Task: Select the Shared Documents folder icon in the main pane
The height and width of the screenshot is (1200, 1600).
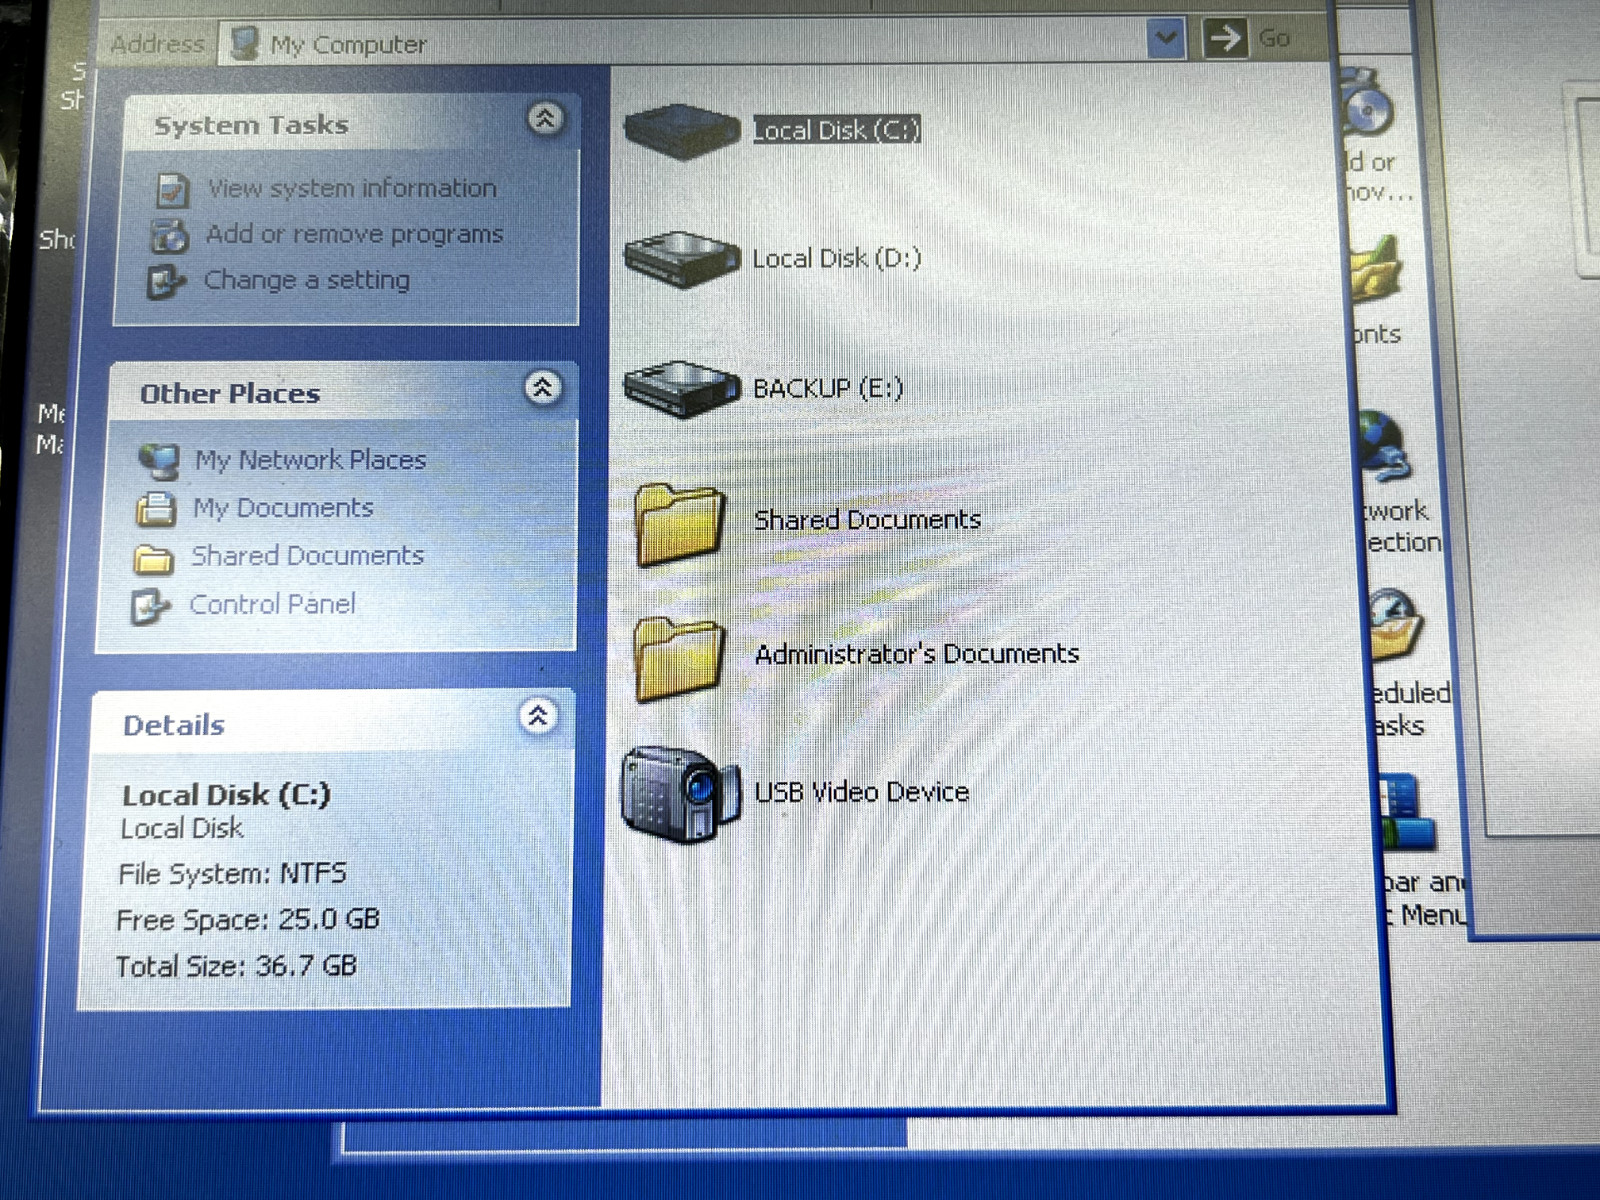Action: point(680,523)
